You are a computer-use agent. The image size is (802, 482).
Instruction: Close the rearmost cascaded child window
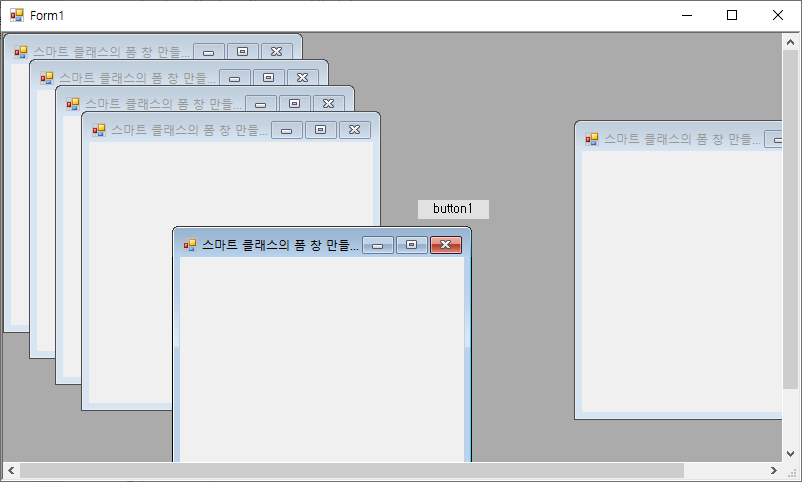(x=277, y=52)
